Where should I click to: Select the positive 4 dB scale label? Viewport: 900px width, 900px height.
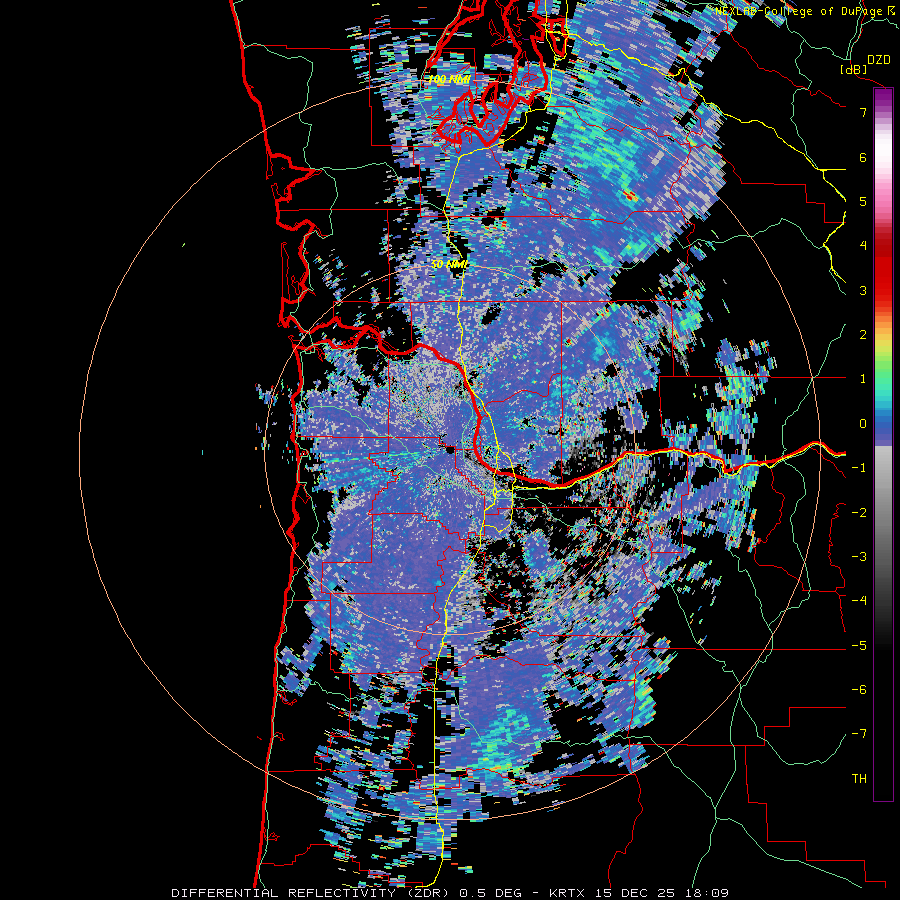click(863, 246)
